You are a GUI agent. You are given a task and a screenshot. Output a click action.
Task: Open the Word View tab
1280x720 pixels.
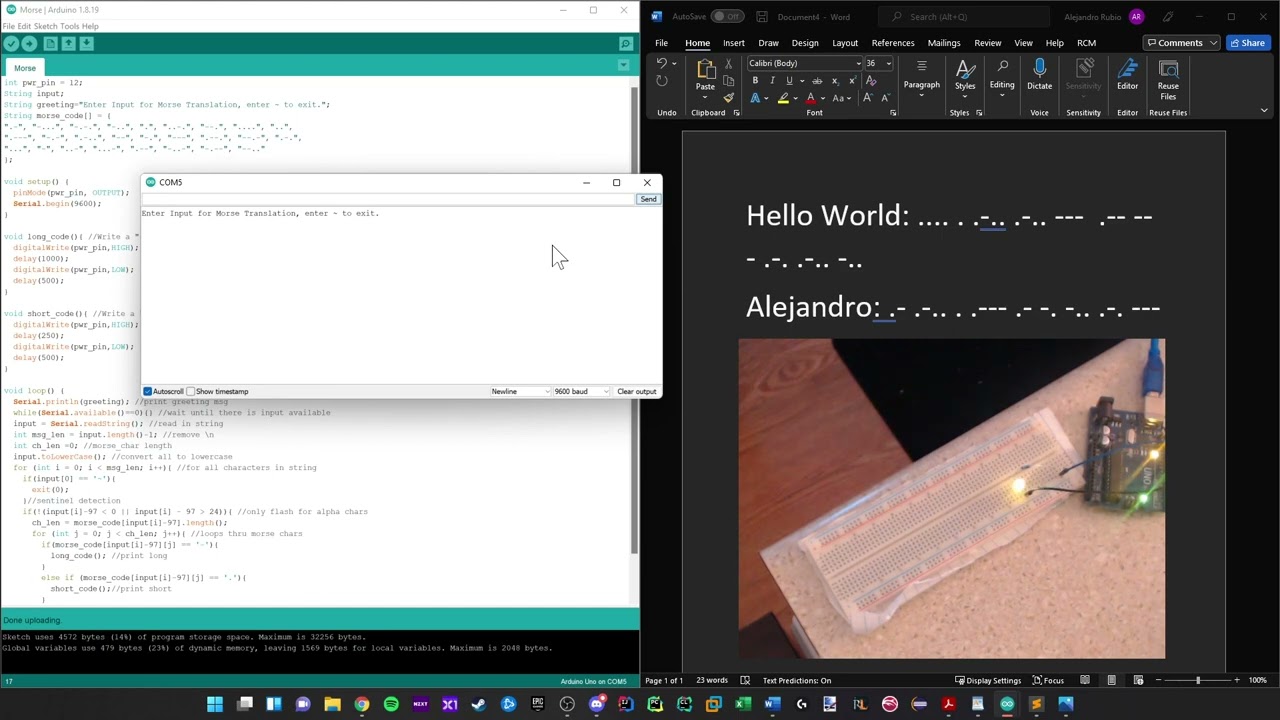[1023, 43]
